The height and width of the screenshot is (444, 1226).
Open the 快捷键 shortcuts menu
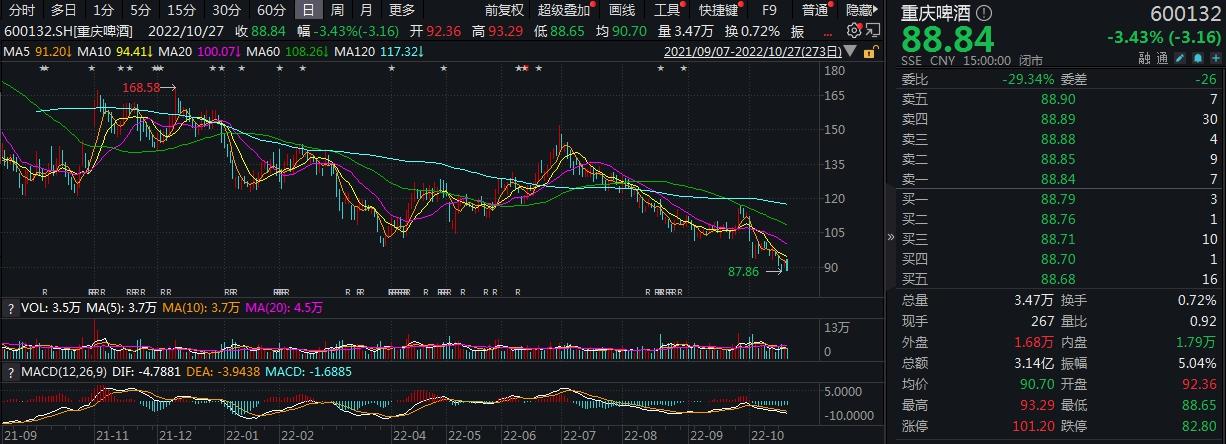tap(718, 10)
